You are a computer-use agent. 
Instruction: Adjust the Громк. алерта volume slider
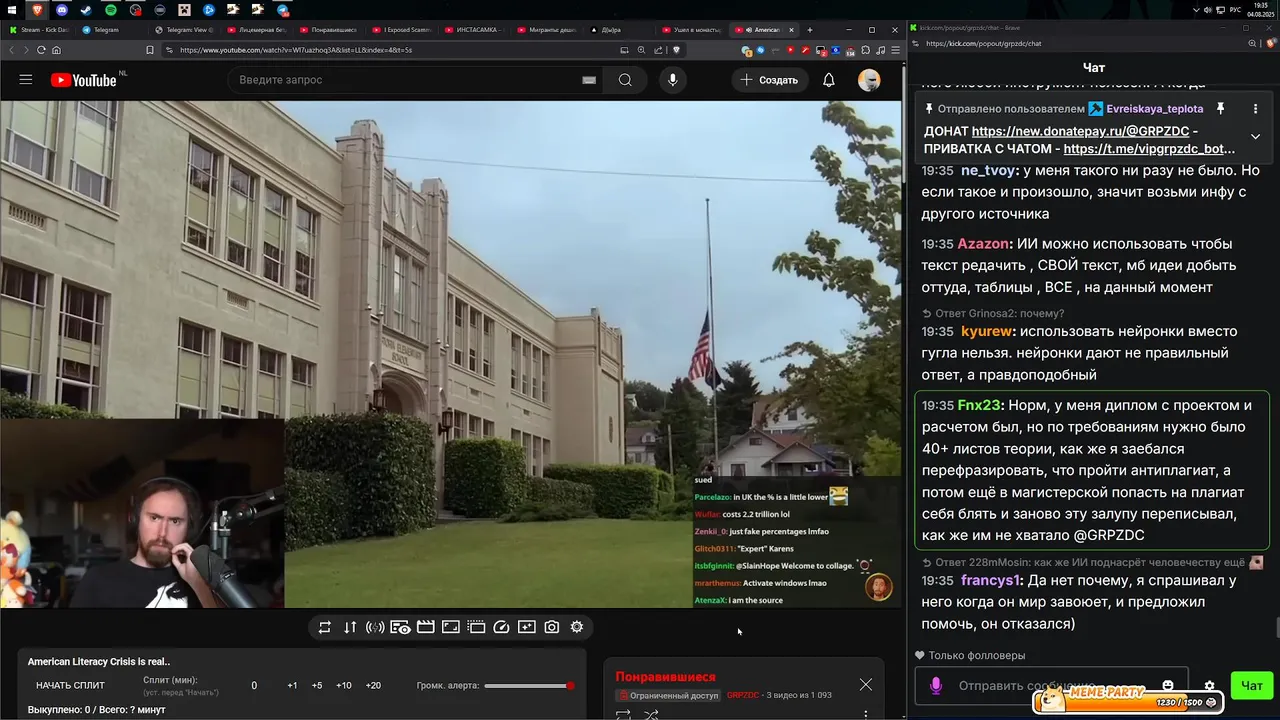click(x=529, y=685)
